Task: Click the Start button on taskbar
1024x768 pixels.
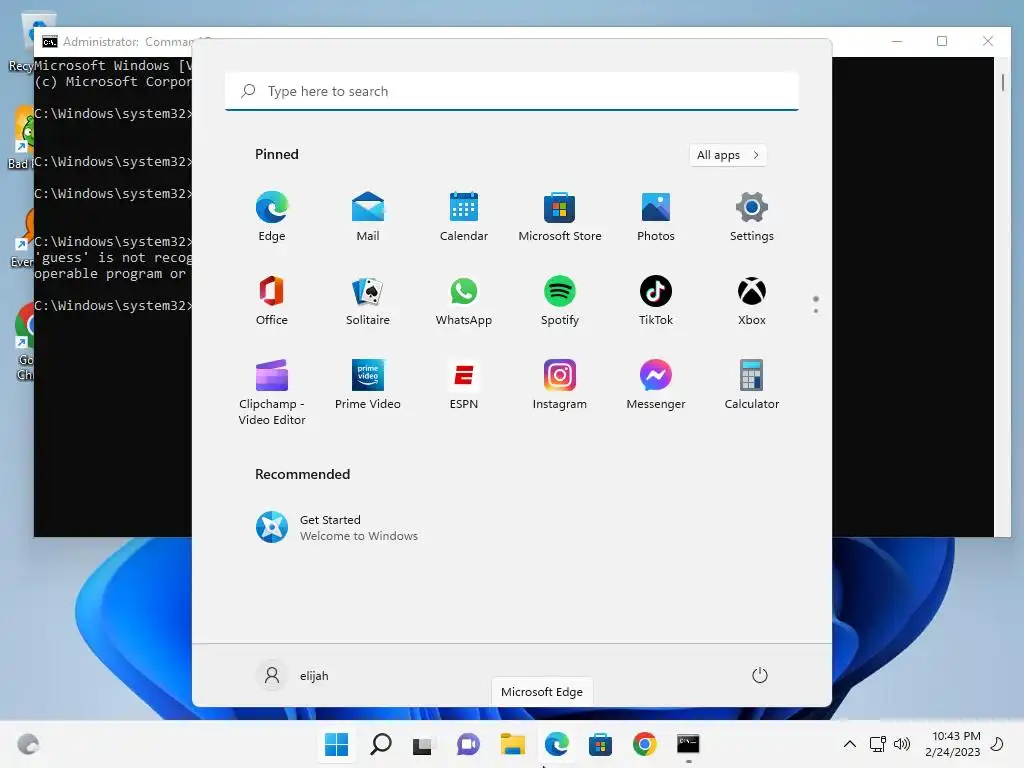Action: [336, 744]
